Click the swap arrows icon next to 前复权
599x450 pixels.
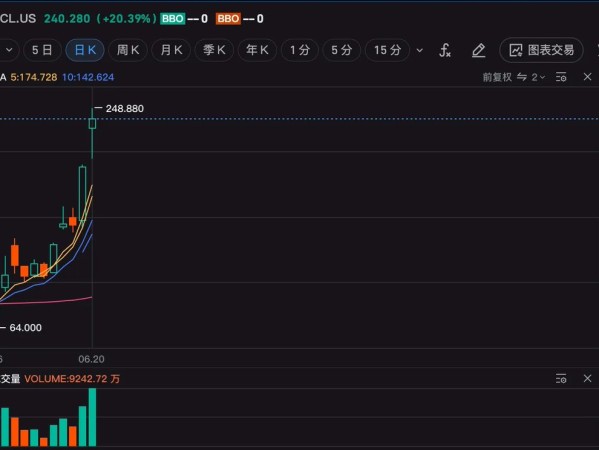(x=521, y=77)
